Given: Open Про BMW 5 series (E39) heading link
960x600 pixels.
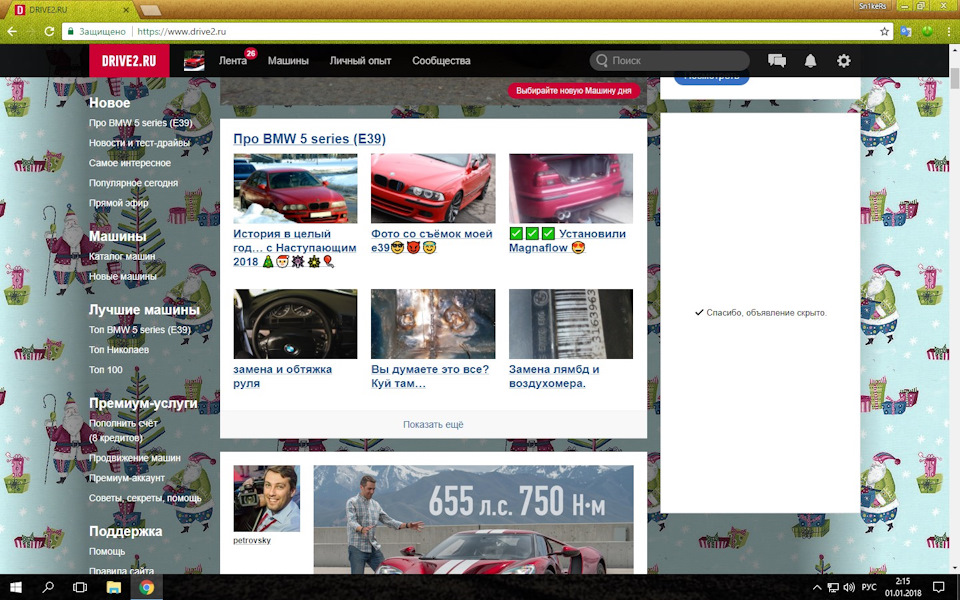Looking at the screenshot, I should (x=309, y=138).
